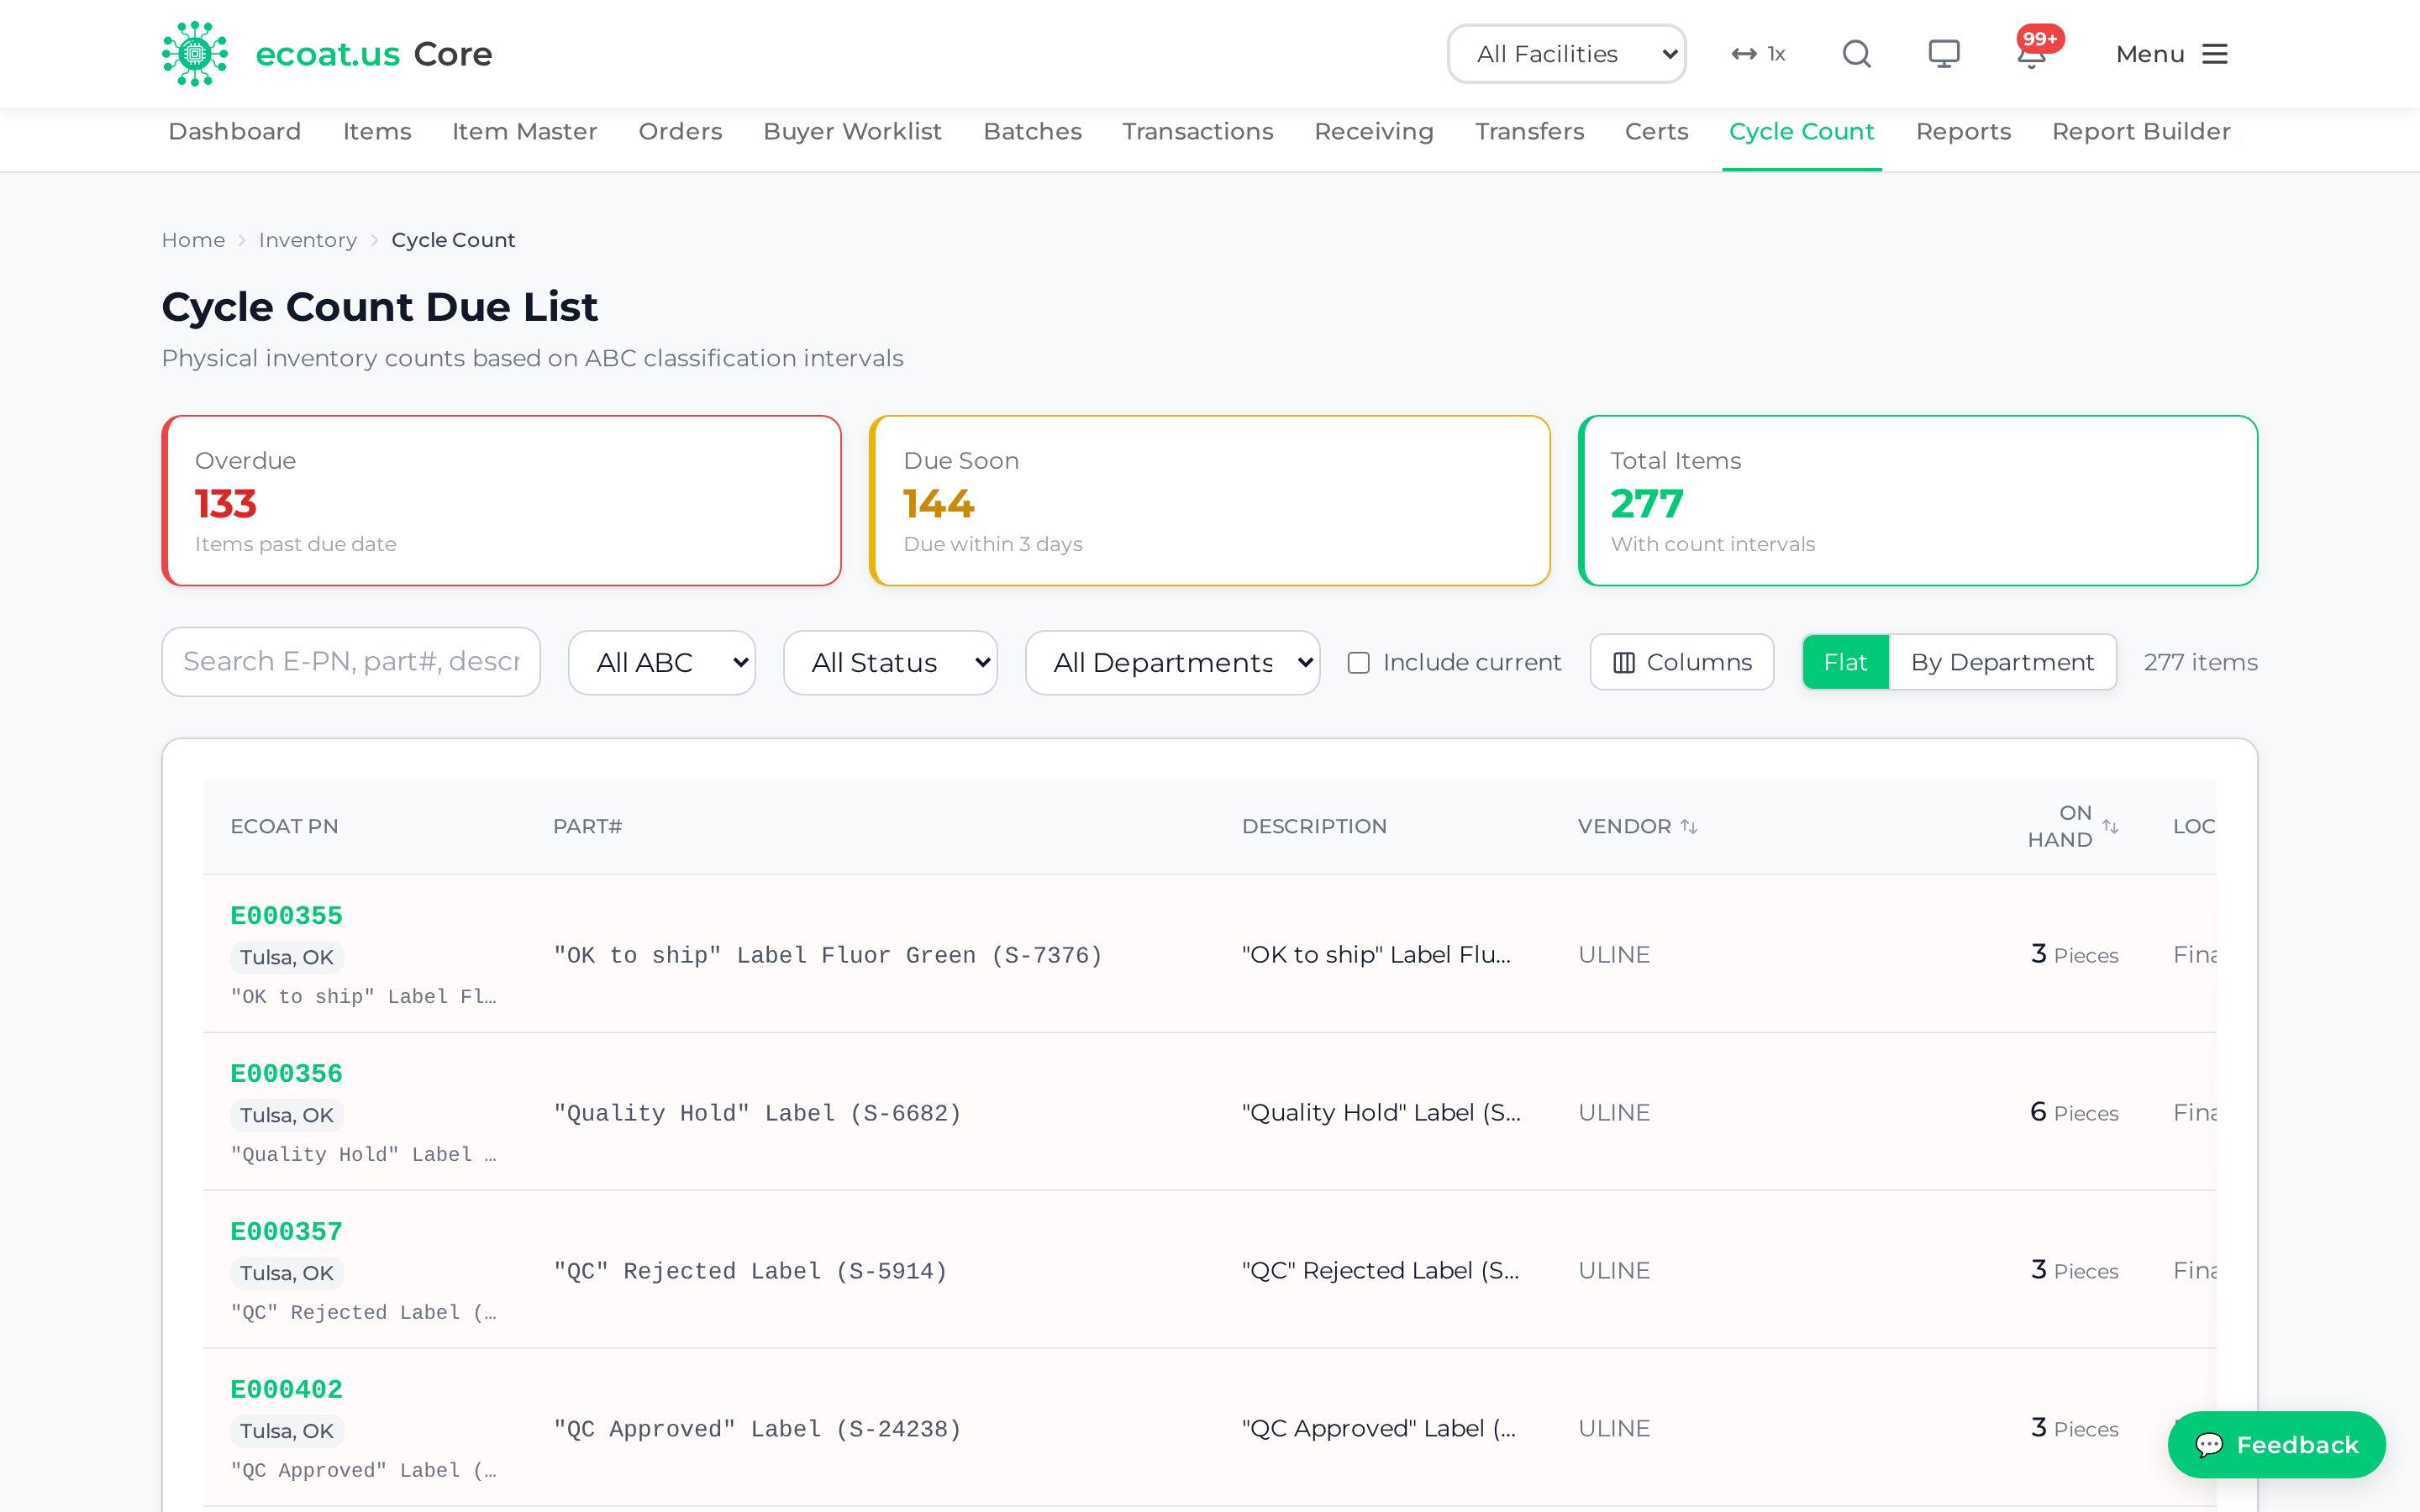Switch to Flat view toggle

1845,662
